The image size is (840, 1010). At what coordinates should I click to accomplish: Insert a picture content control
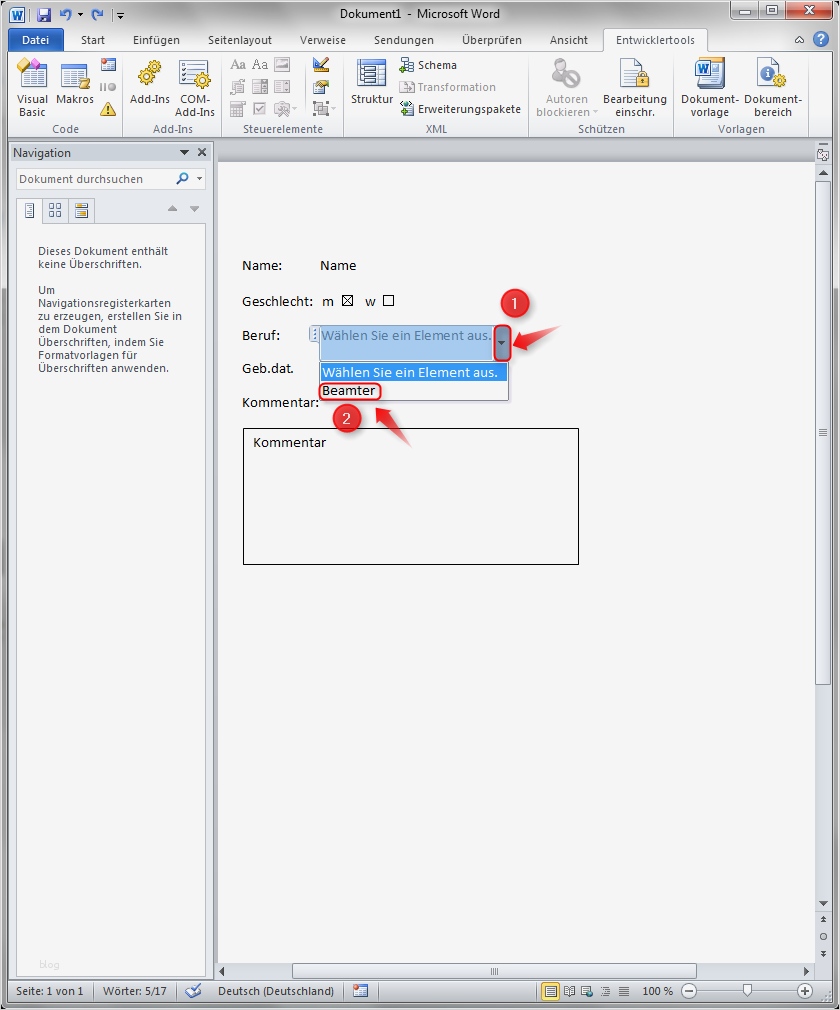pos(282,64)
